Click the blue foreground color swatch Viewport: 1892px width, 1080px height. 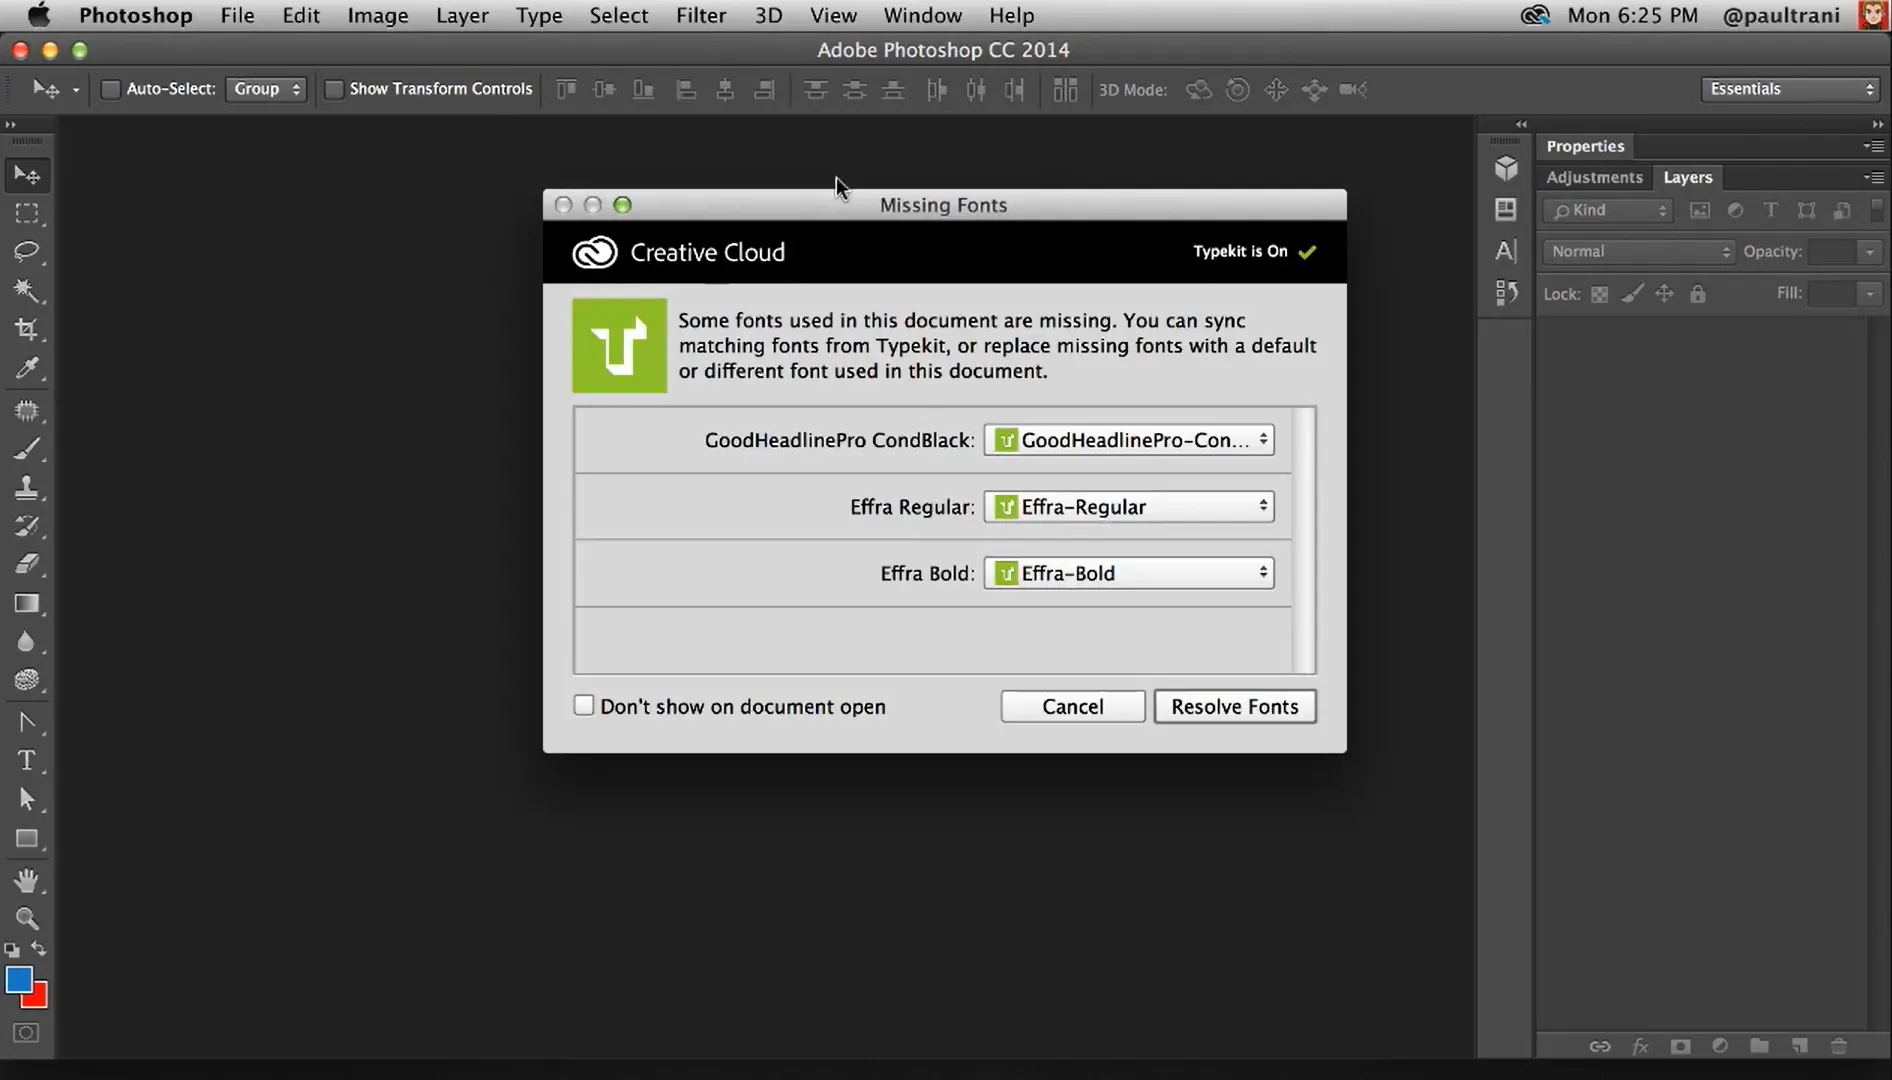tap(17, 979)
